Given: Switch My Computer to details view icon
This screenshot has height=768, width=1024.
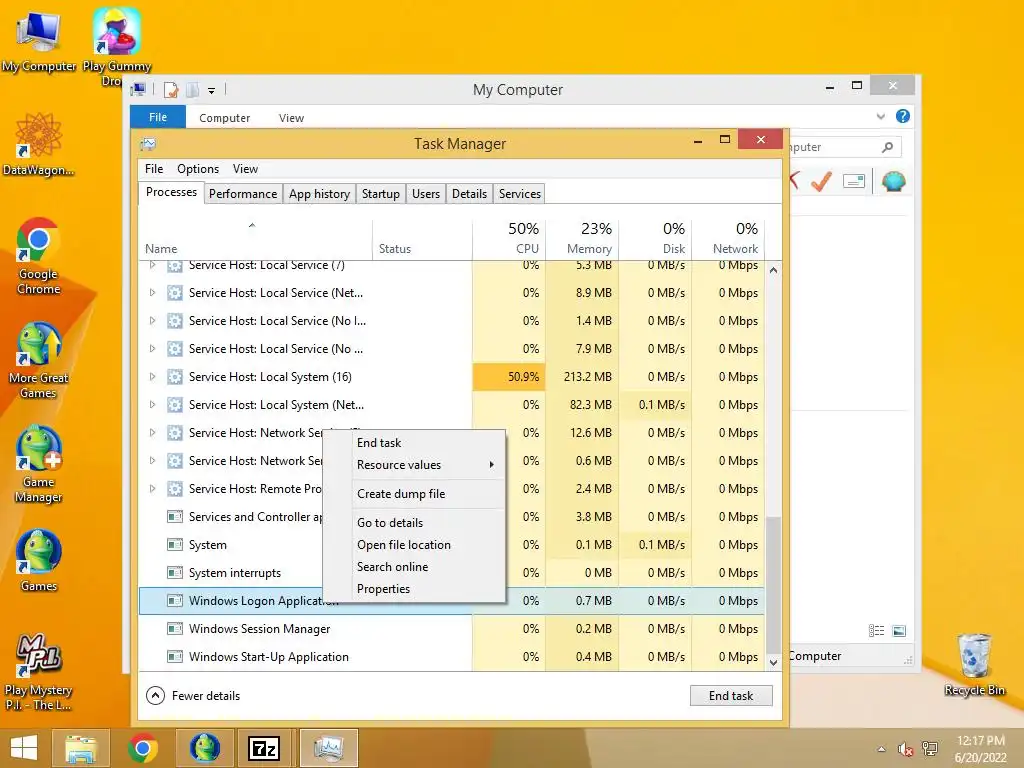Looking at the screenshot, I should [876, 630].
